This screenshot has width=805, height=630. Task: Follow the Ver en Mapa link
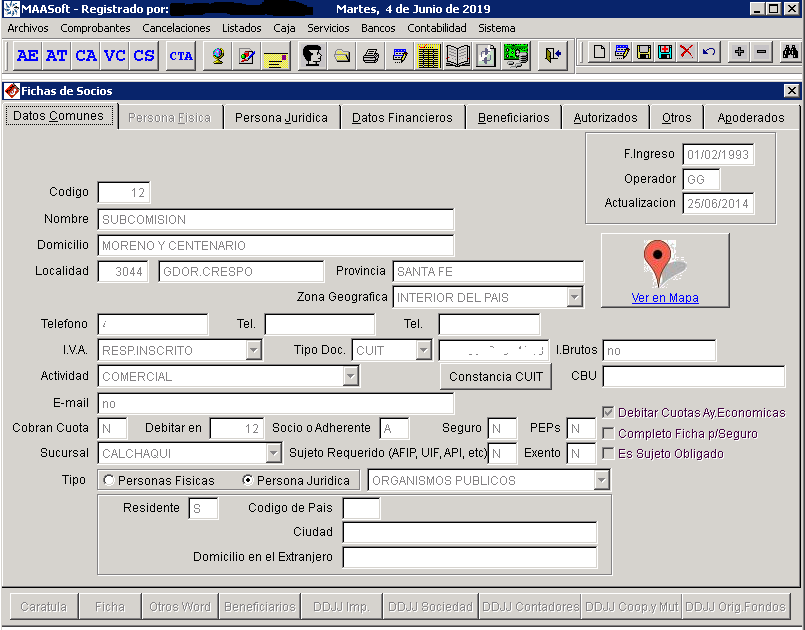point(665,297)
